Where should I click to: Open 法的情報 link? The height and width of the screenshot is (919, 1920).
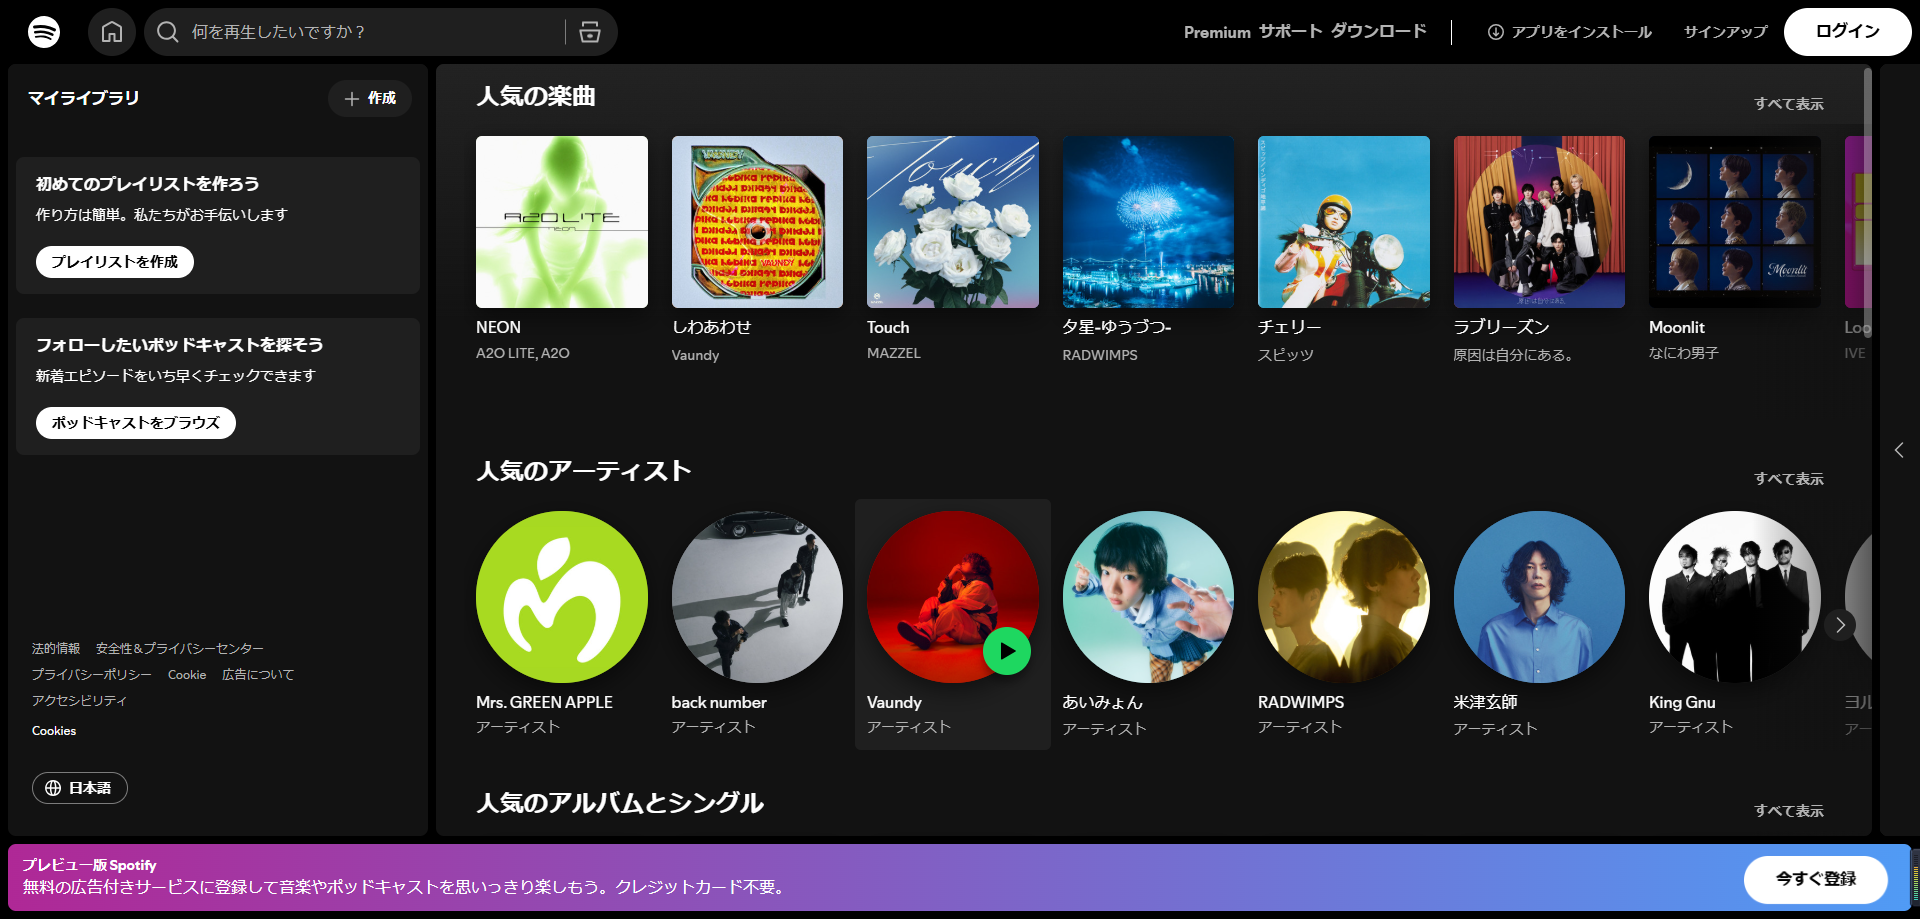[x=56, y=649]
